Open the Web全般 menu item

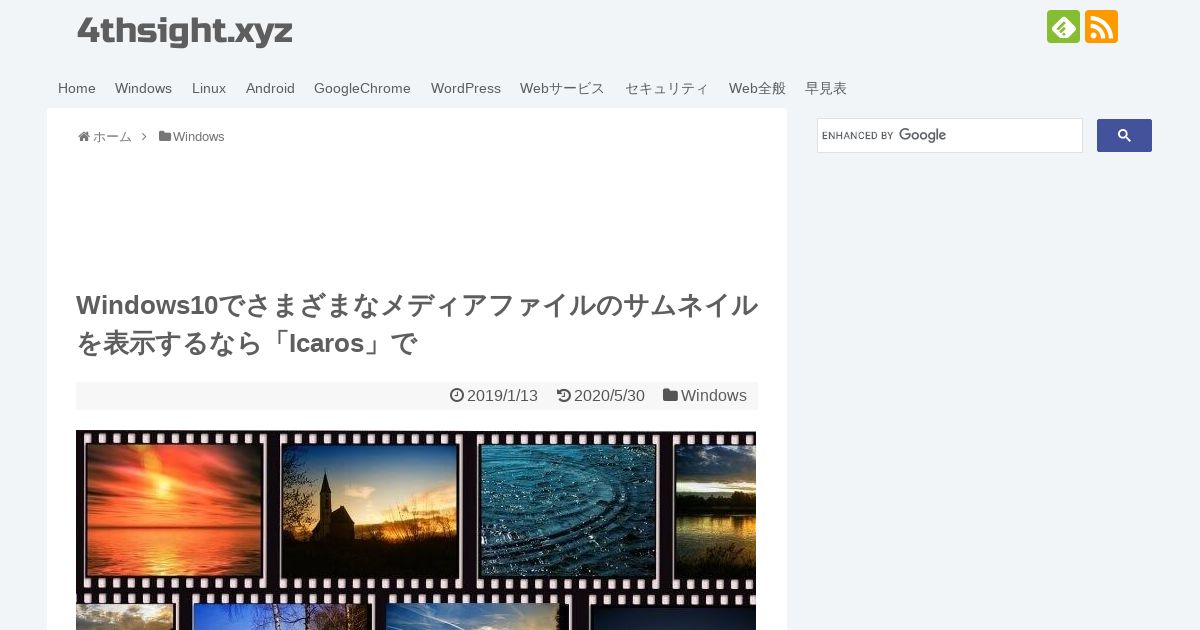coord(757,88)
